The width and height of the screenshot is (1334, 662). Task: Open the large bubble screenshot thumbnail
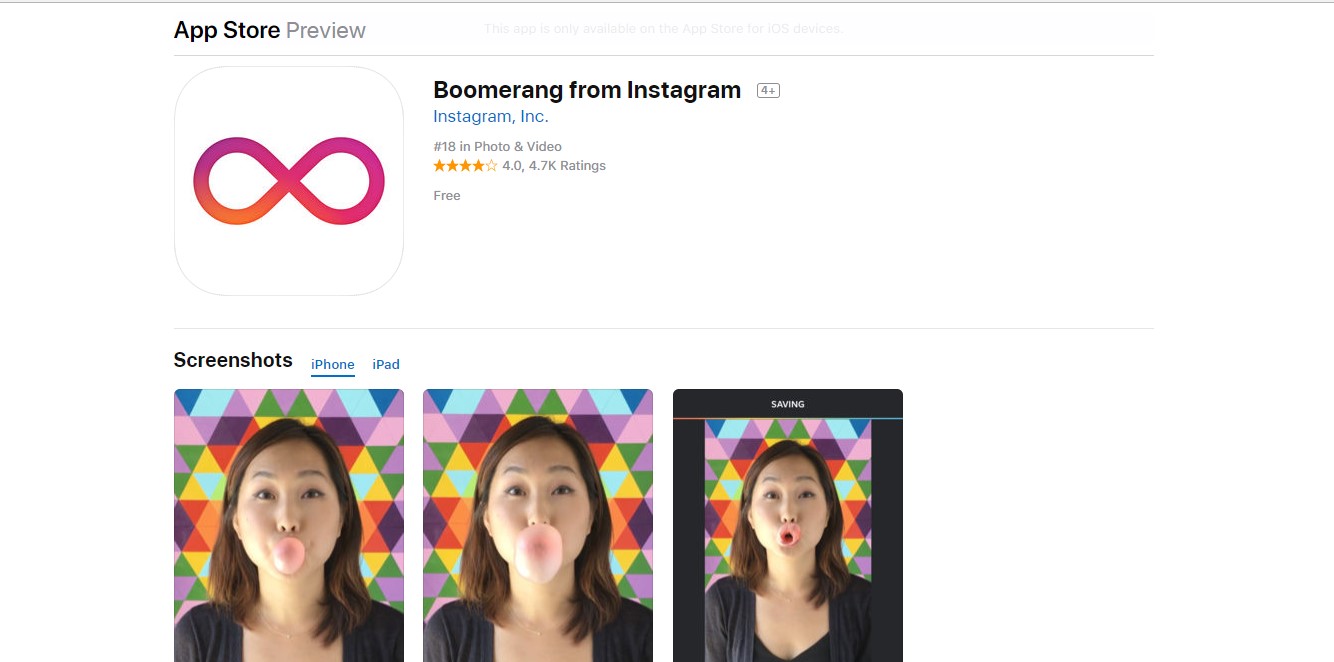538,525
